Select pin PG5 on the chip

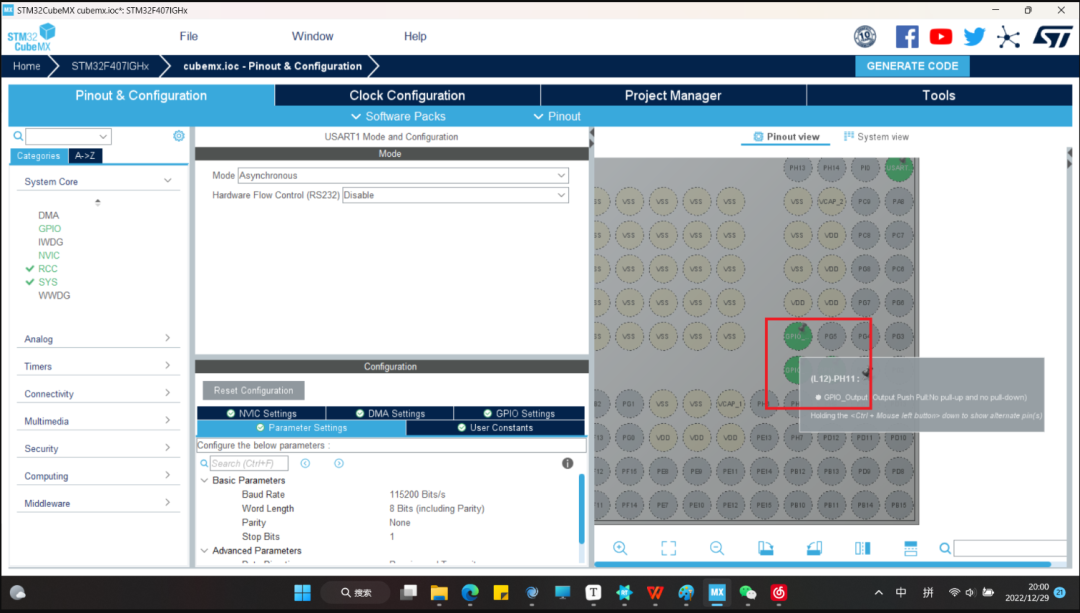[x=831, y=336]
